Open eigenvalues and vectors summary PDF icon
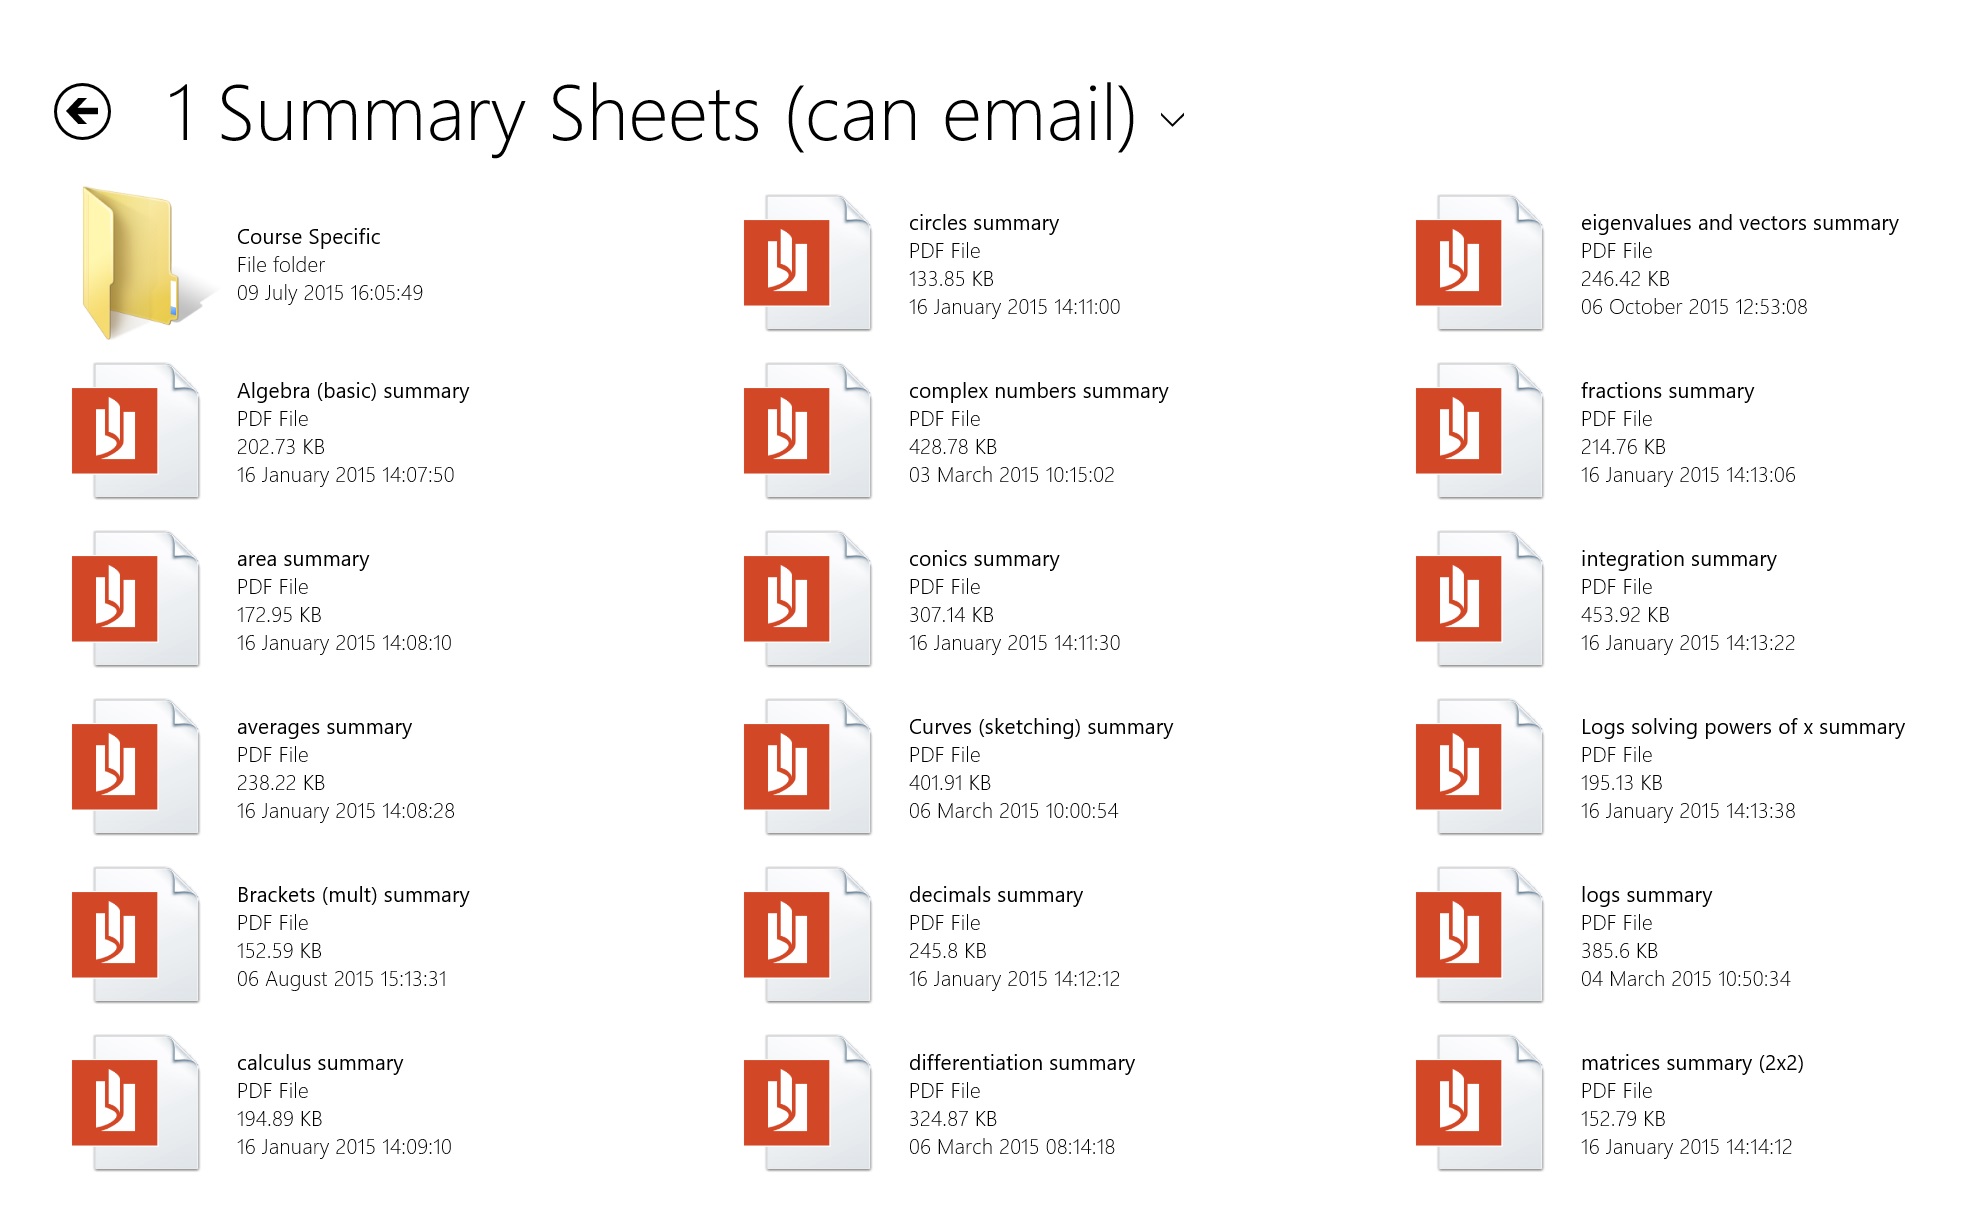The height and width of the screenshot is (1217, 1981). (x=1479, y=263)
